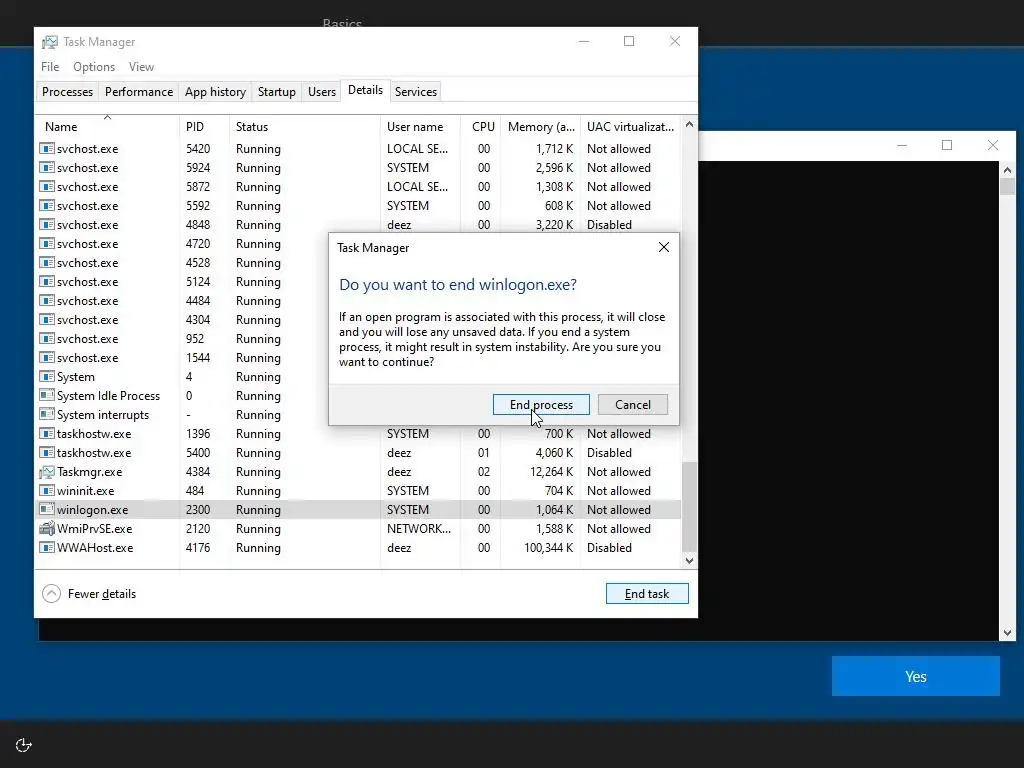Minimize the background console window
The height and width of the screenshot is (768, 1024).
pyautogui.click(x=902, y=145)
